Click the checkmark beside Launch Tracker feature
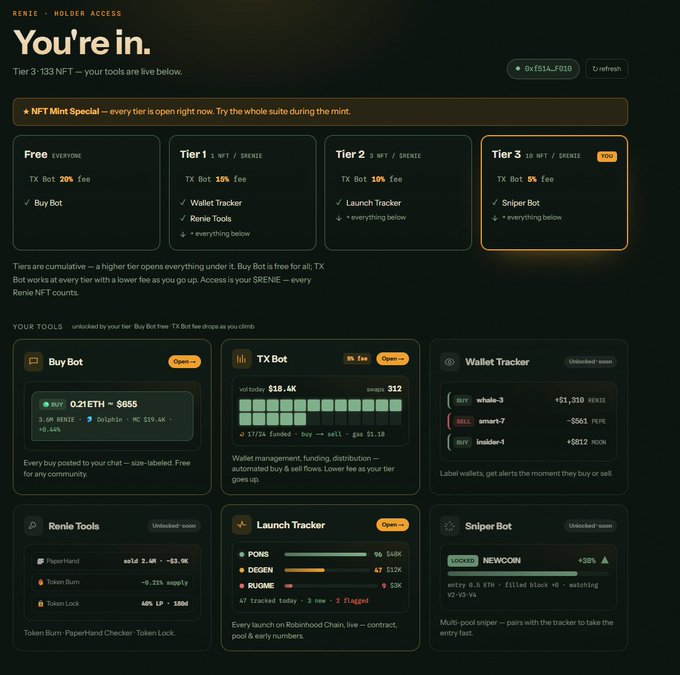 pyautogui.click(x=339, y=203)
